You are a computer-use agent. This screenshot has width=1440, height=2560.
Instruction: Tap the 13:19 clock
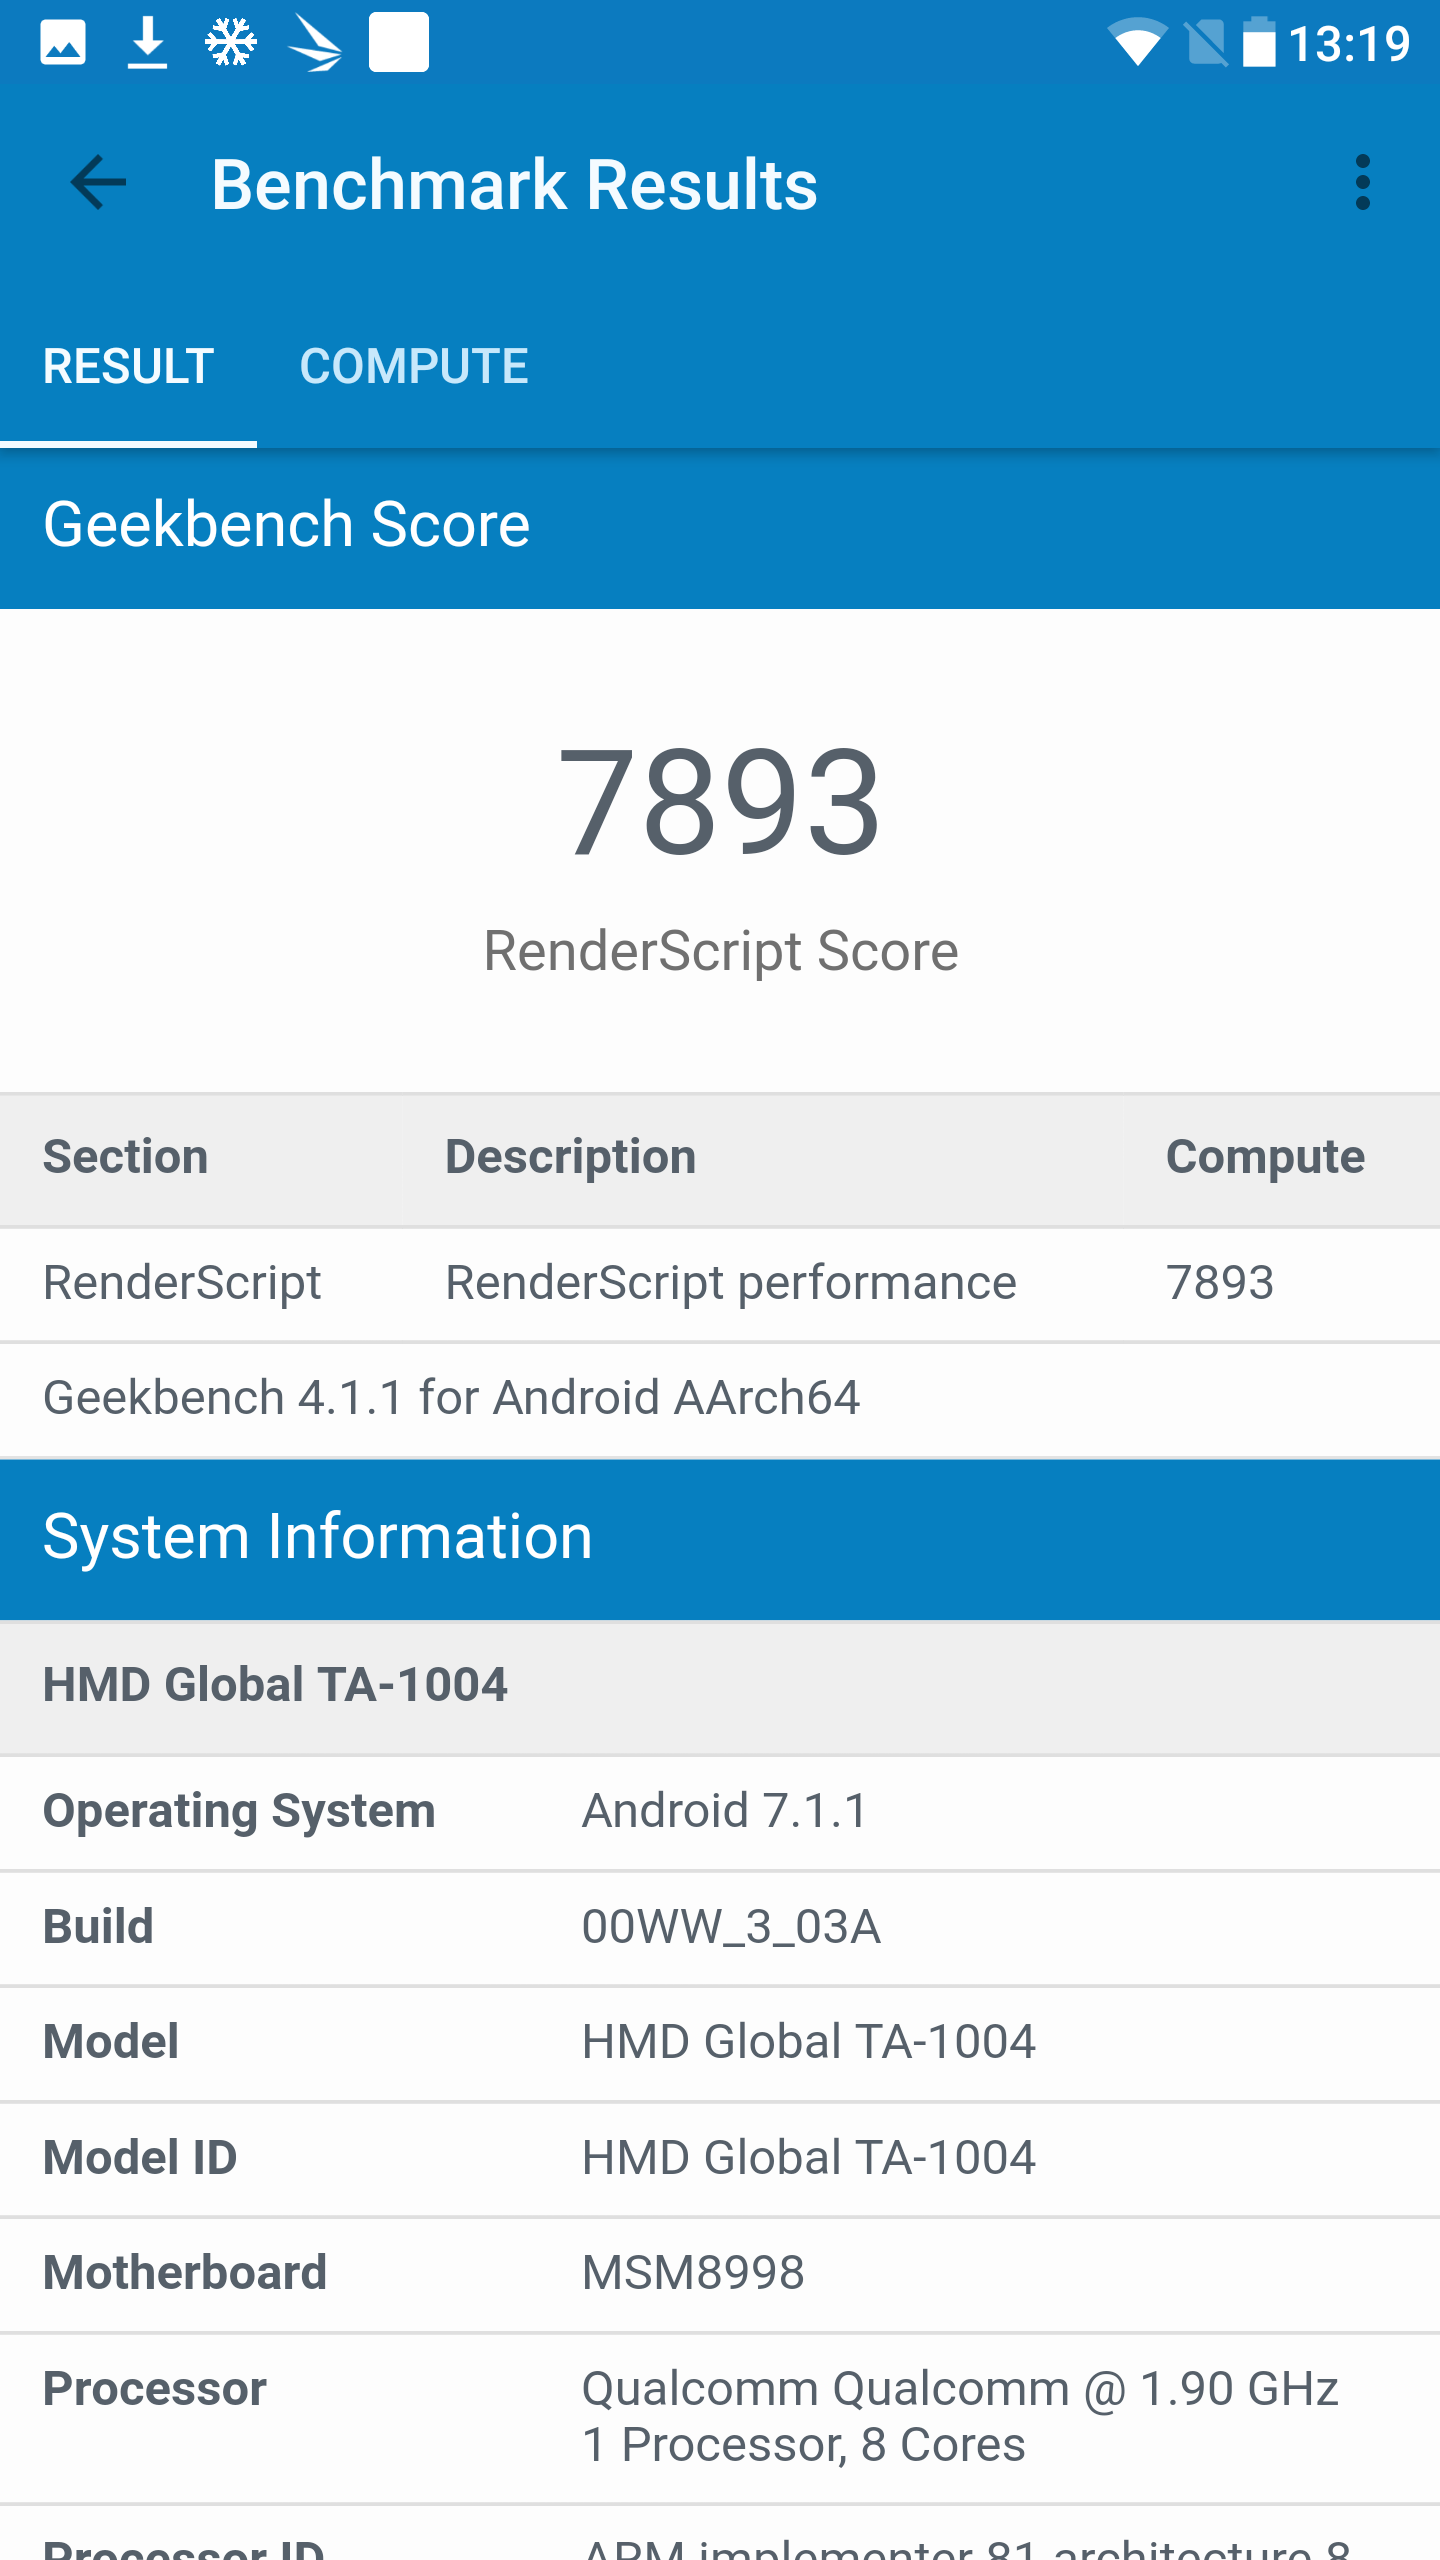point(1349,44)
